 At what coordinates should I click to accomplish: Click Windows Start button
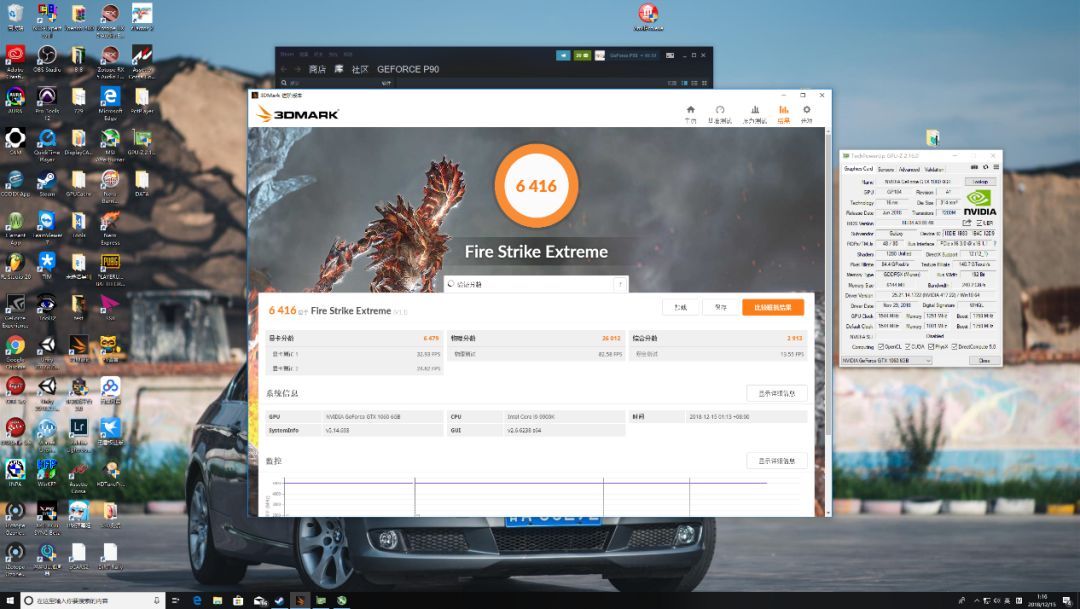10,601
